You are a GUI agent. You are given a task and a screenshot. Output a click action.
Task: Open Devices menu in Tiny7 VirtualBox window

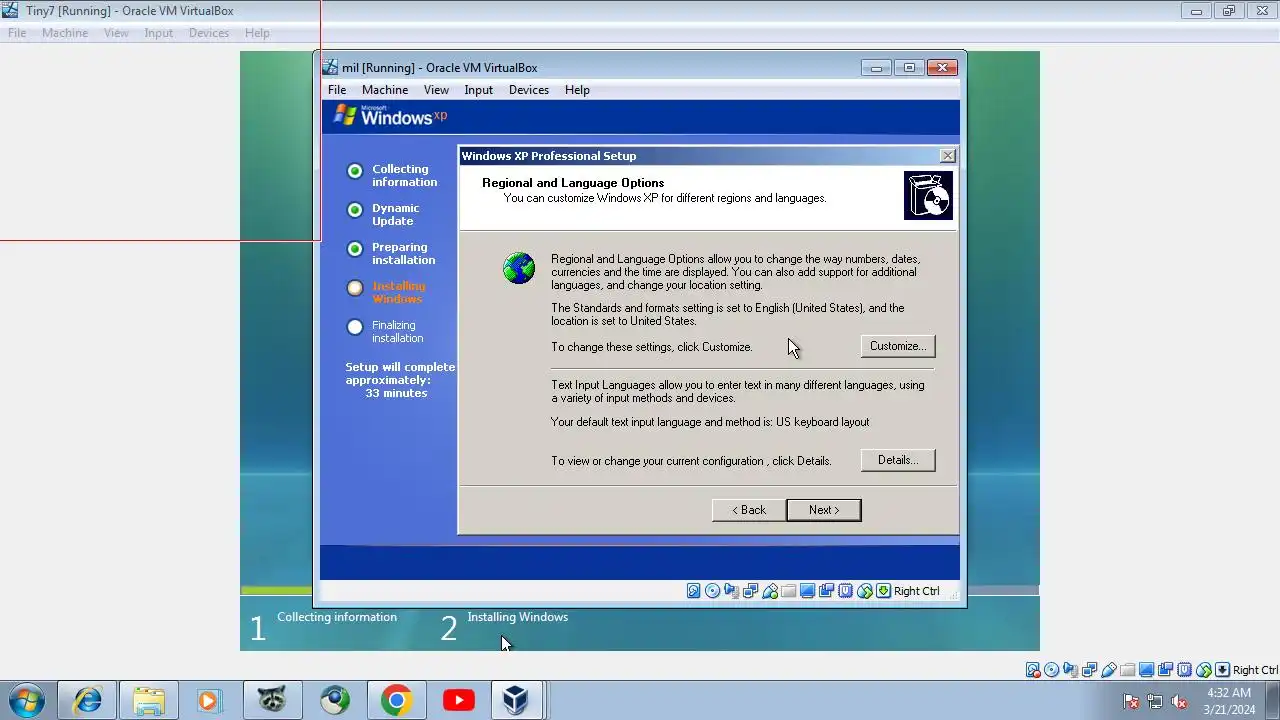[209, 33]
